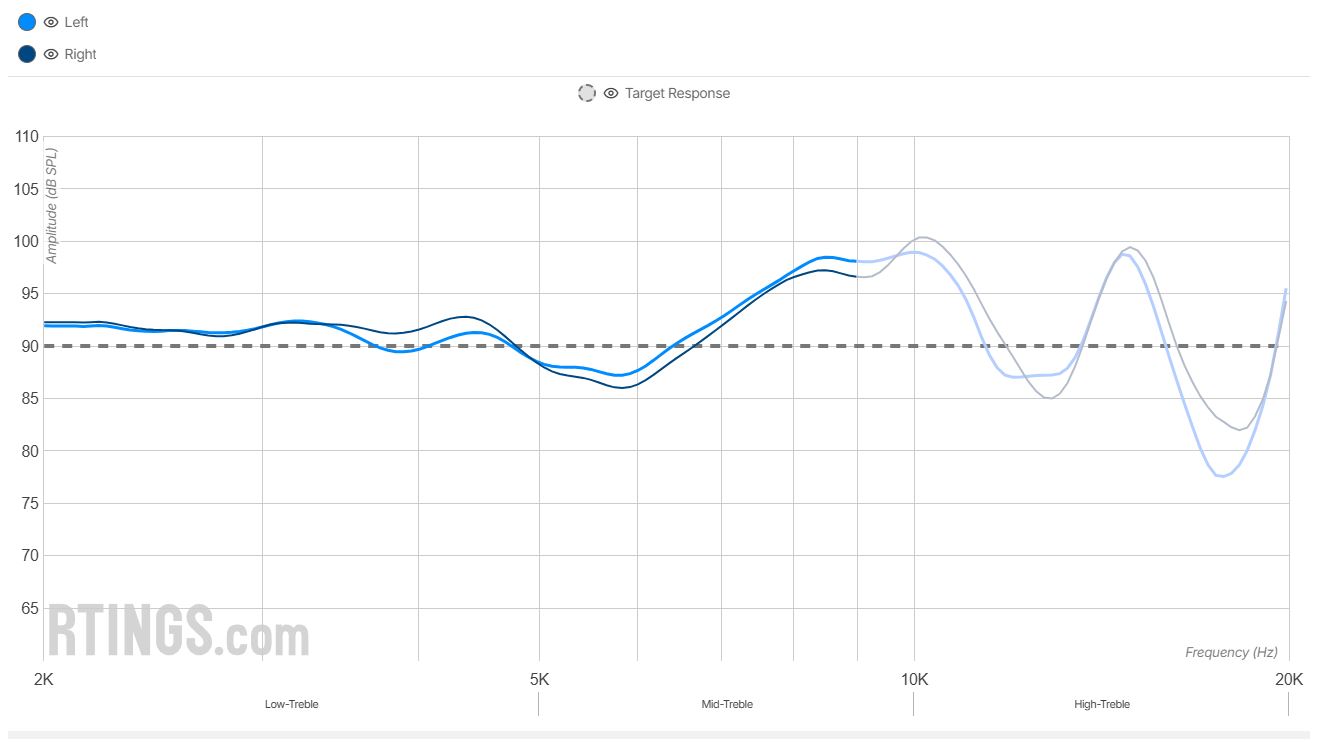Click the bright blue Left channel circle
The image size is (1319, 750).
click(x=27, y=22)
